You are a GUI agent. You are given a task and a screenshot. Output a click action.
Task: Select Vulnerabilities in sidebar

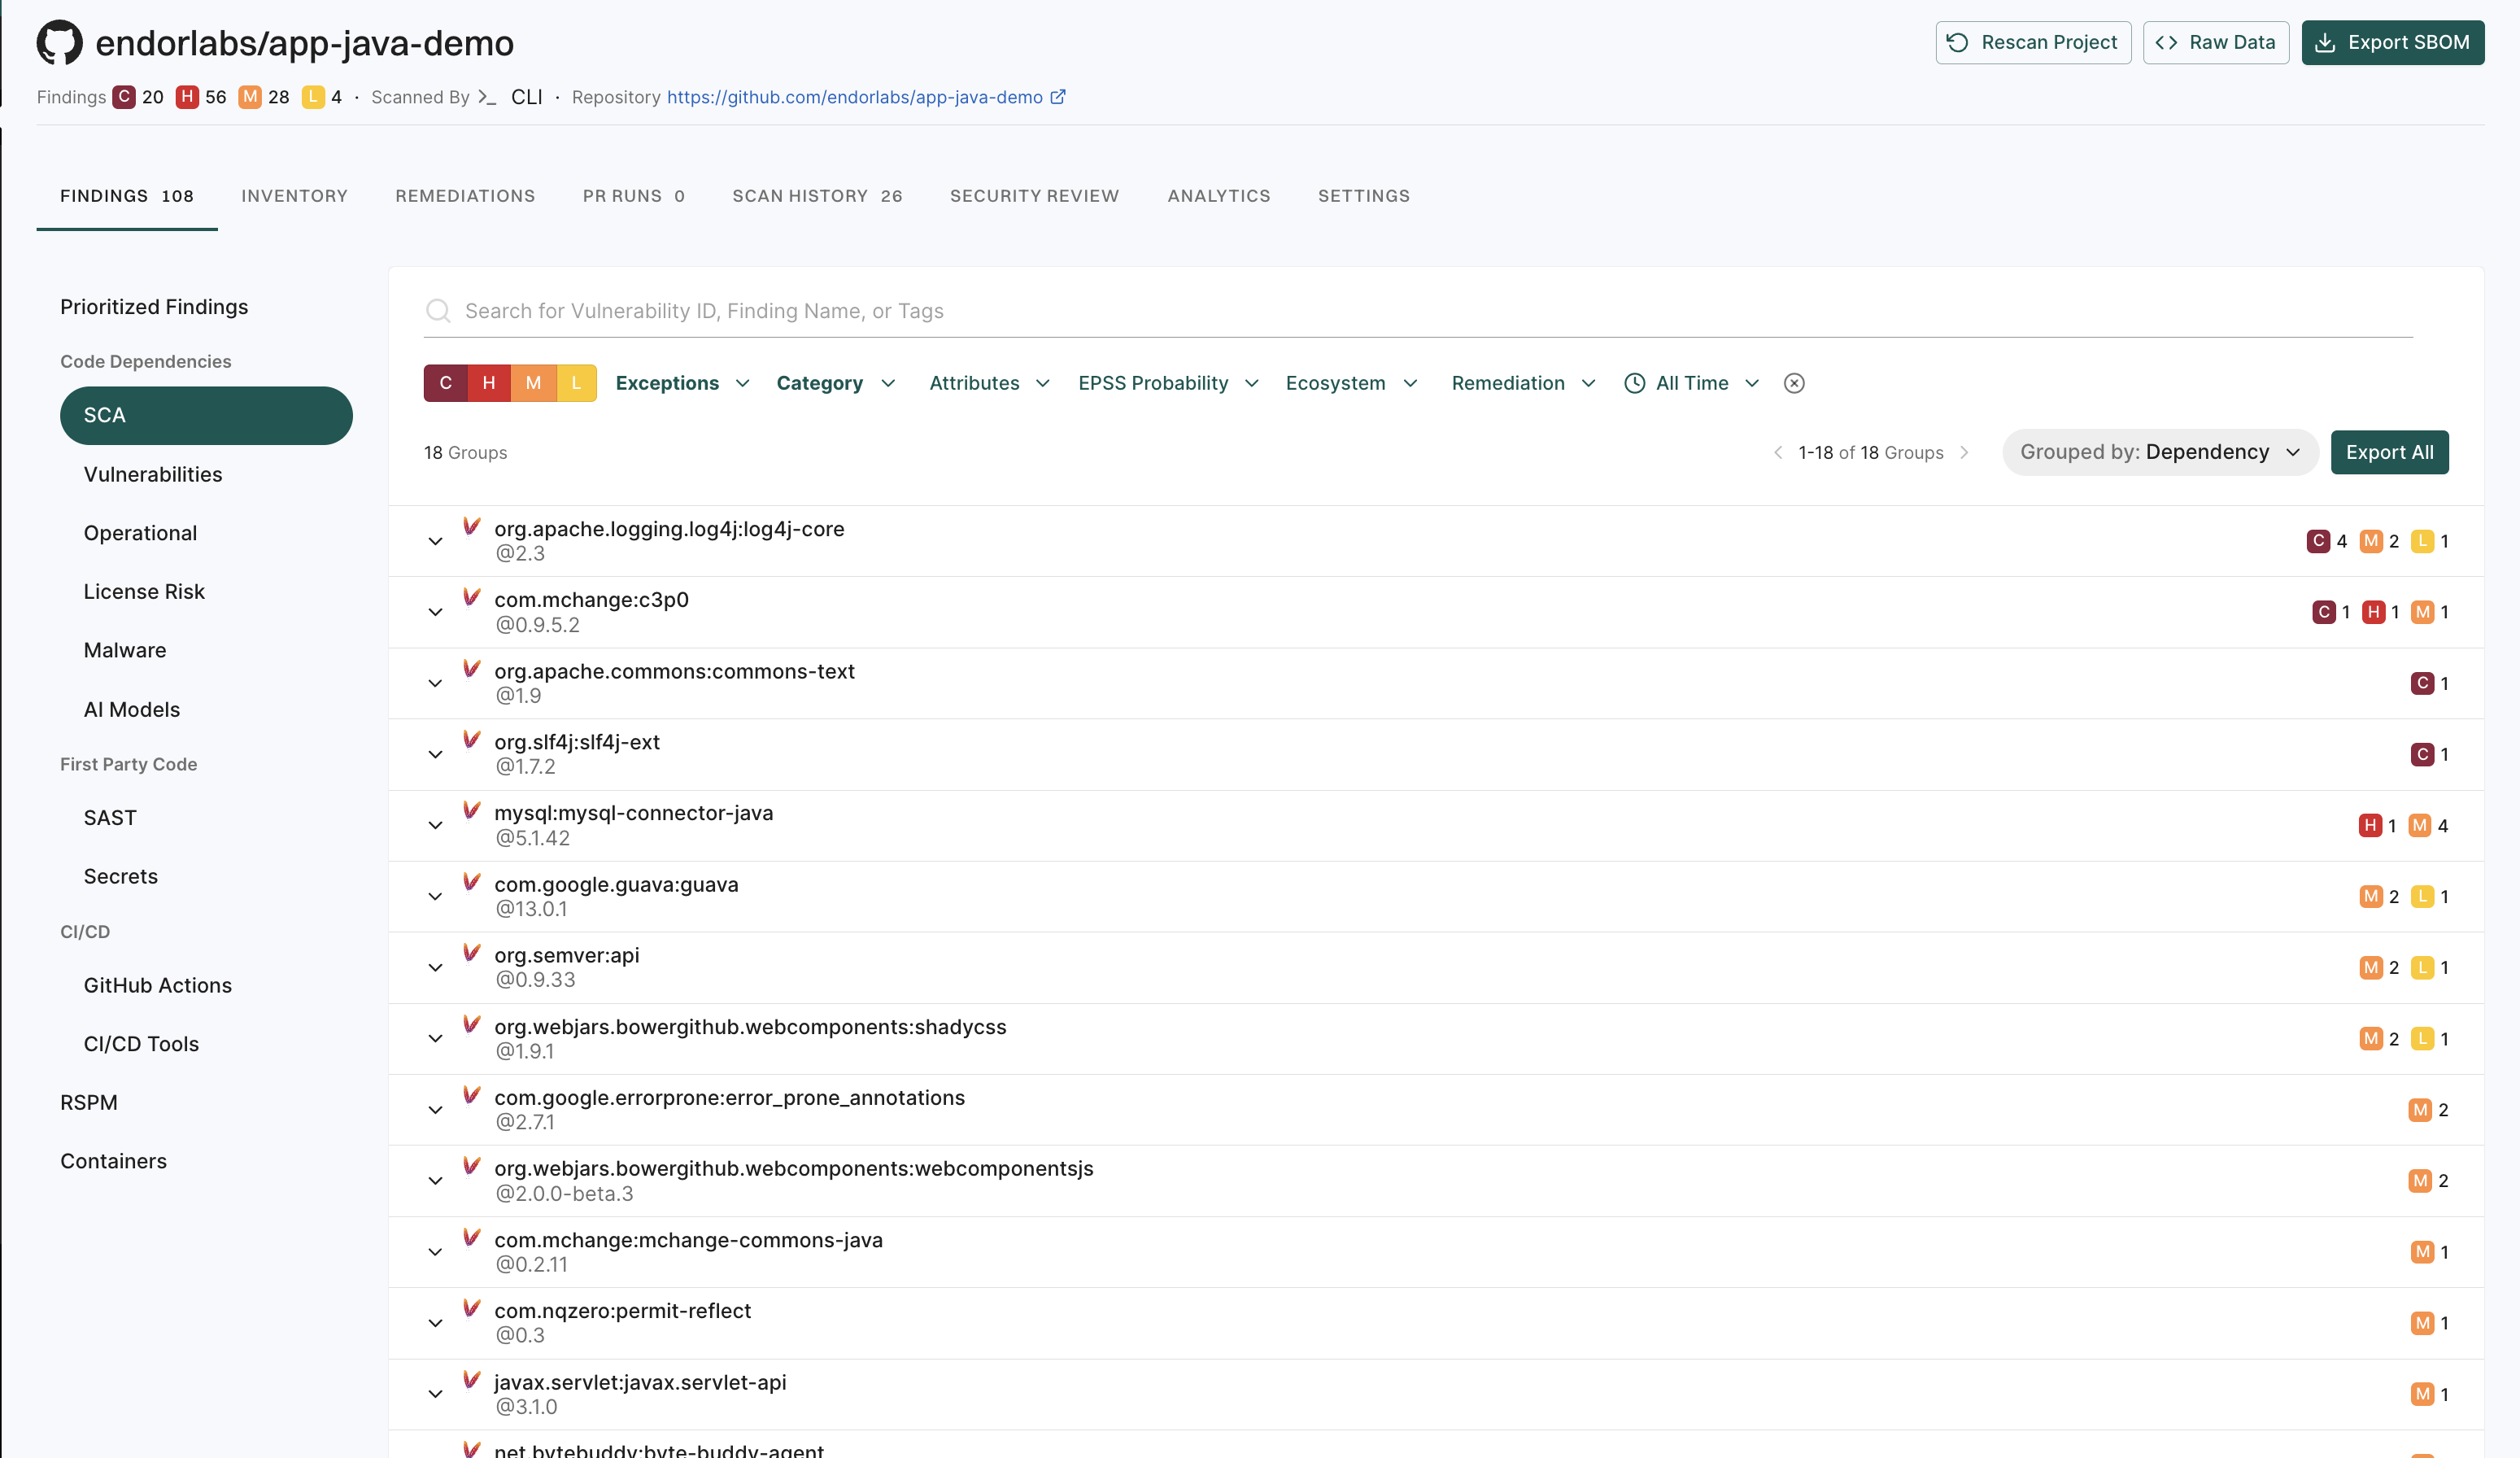153,474
